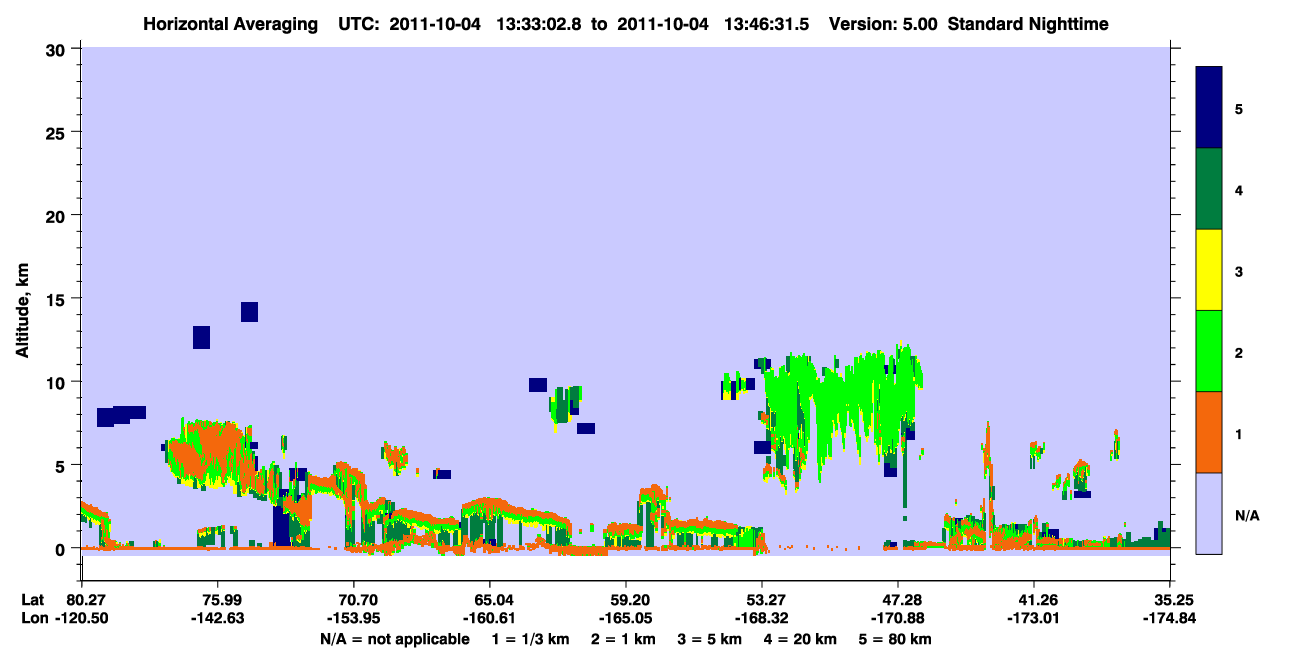Click the colorbar label 4
1300x667 pixels.
1239,190
